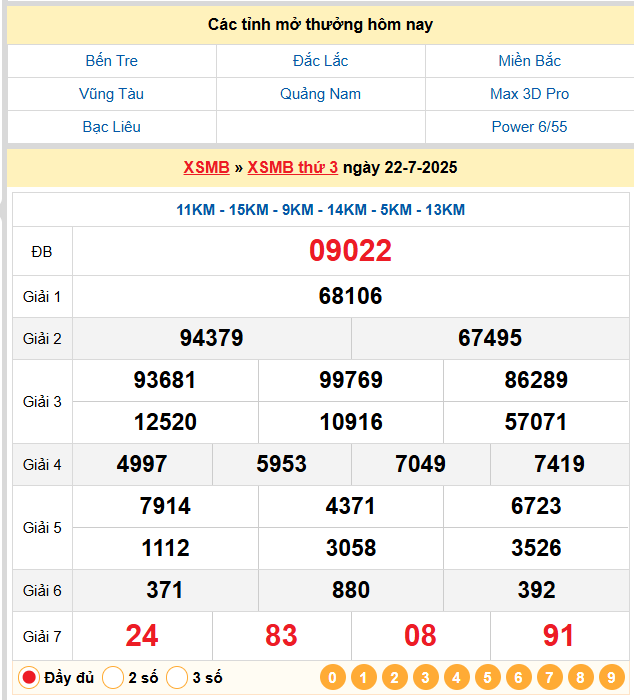Click the Giải 5 row label

coord(42,528)
